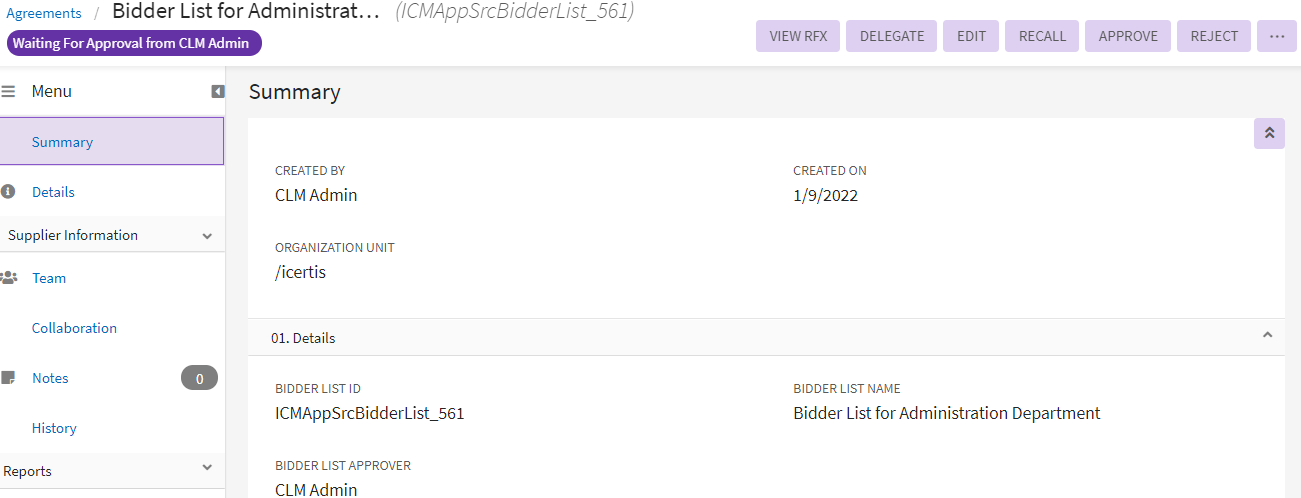Collapse all sections with double-chevron button
Image resolution: width=1301 pixels, height=498 pixels.
click(x=1269, y=133)
